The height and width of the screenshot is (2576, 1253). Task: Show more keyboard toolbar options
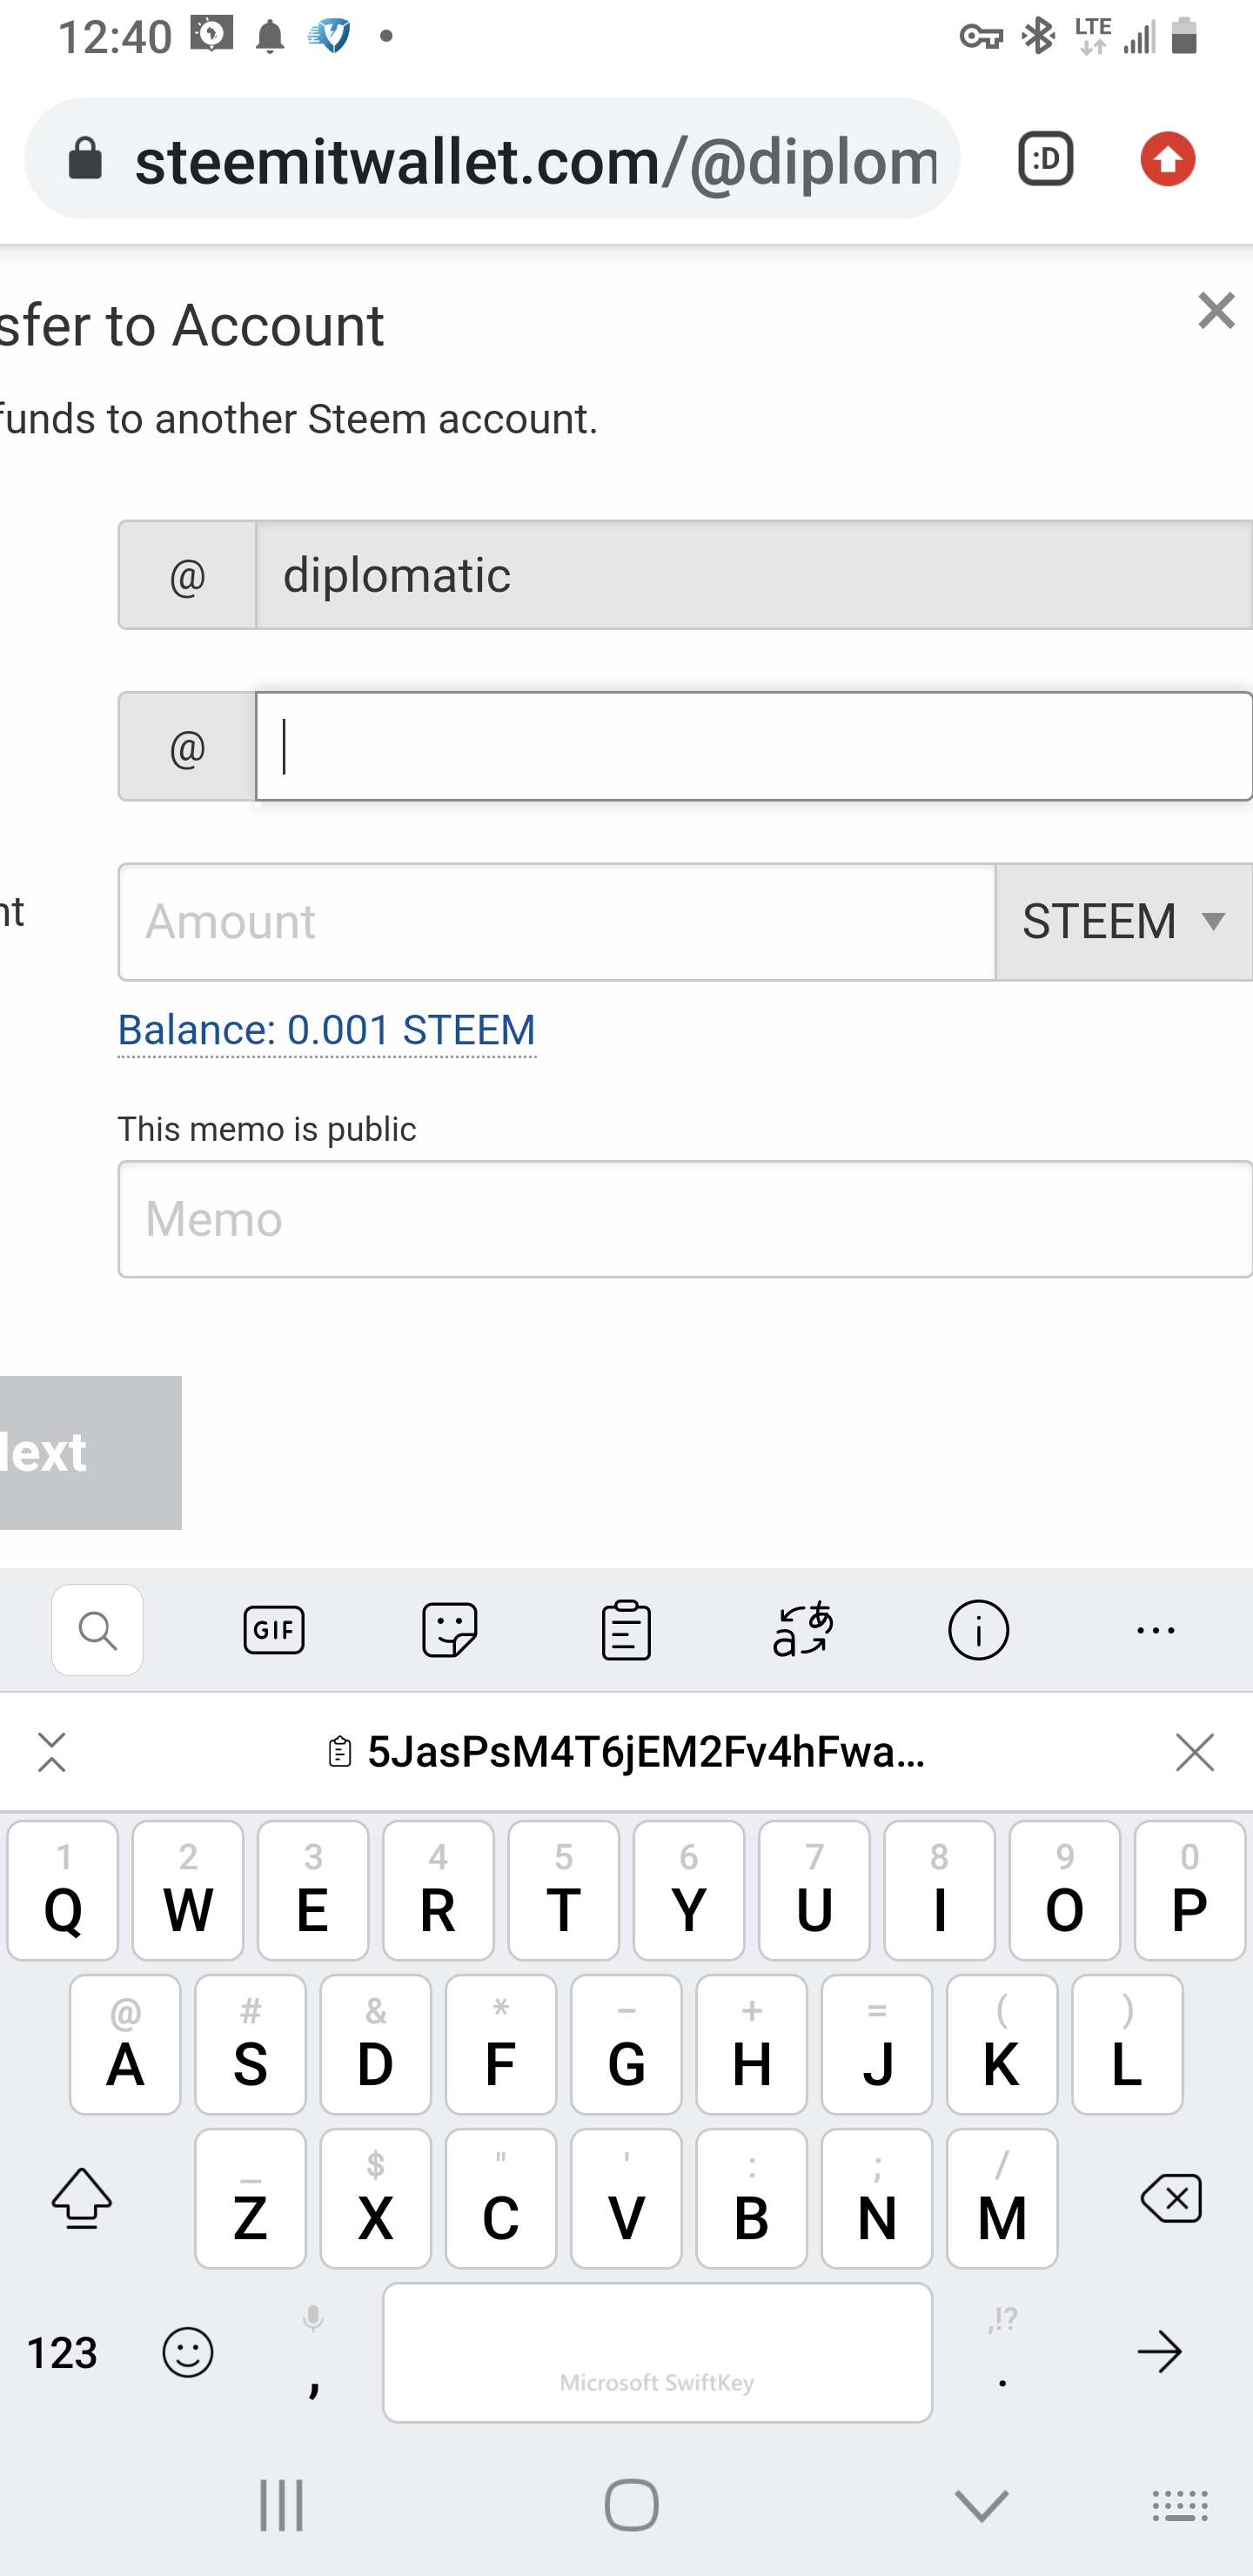pyautogui.click(x=1155, y=1630)
